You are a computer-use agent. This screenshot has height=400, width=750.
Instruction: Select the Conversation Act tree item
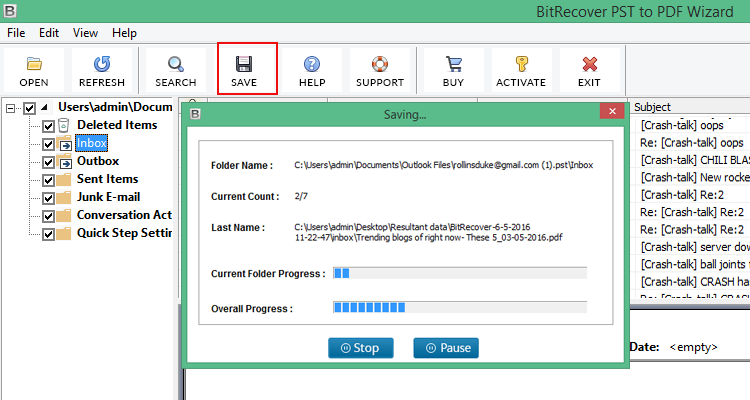pyautogui.click(x=124, y=215)
